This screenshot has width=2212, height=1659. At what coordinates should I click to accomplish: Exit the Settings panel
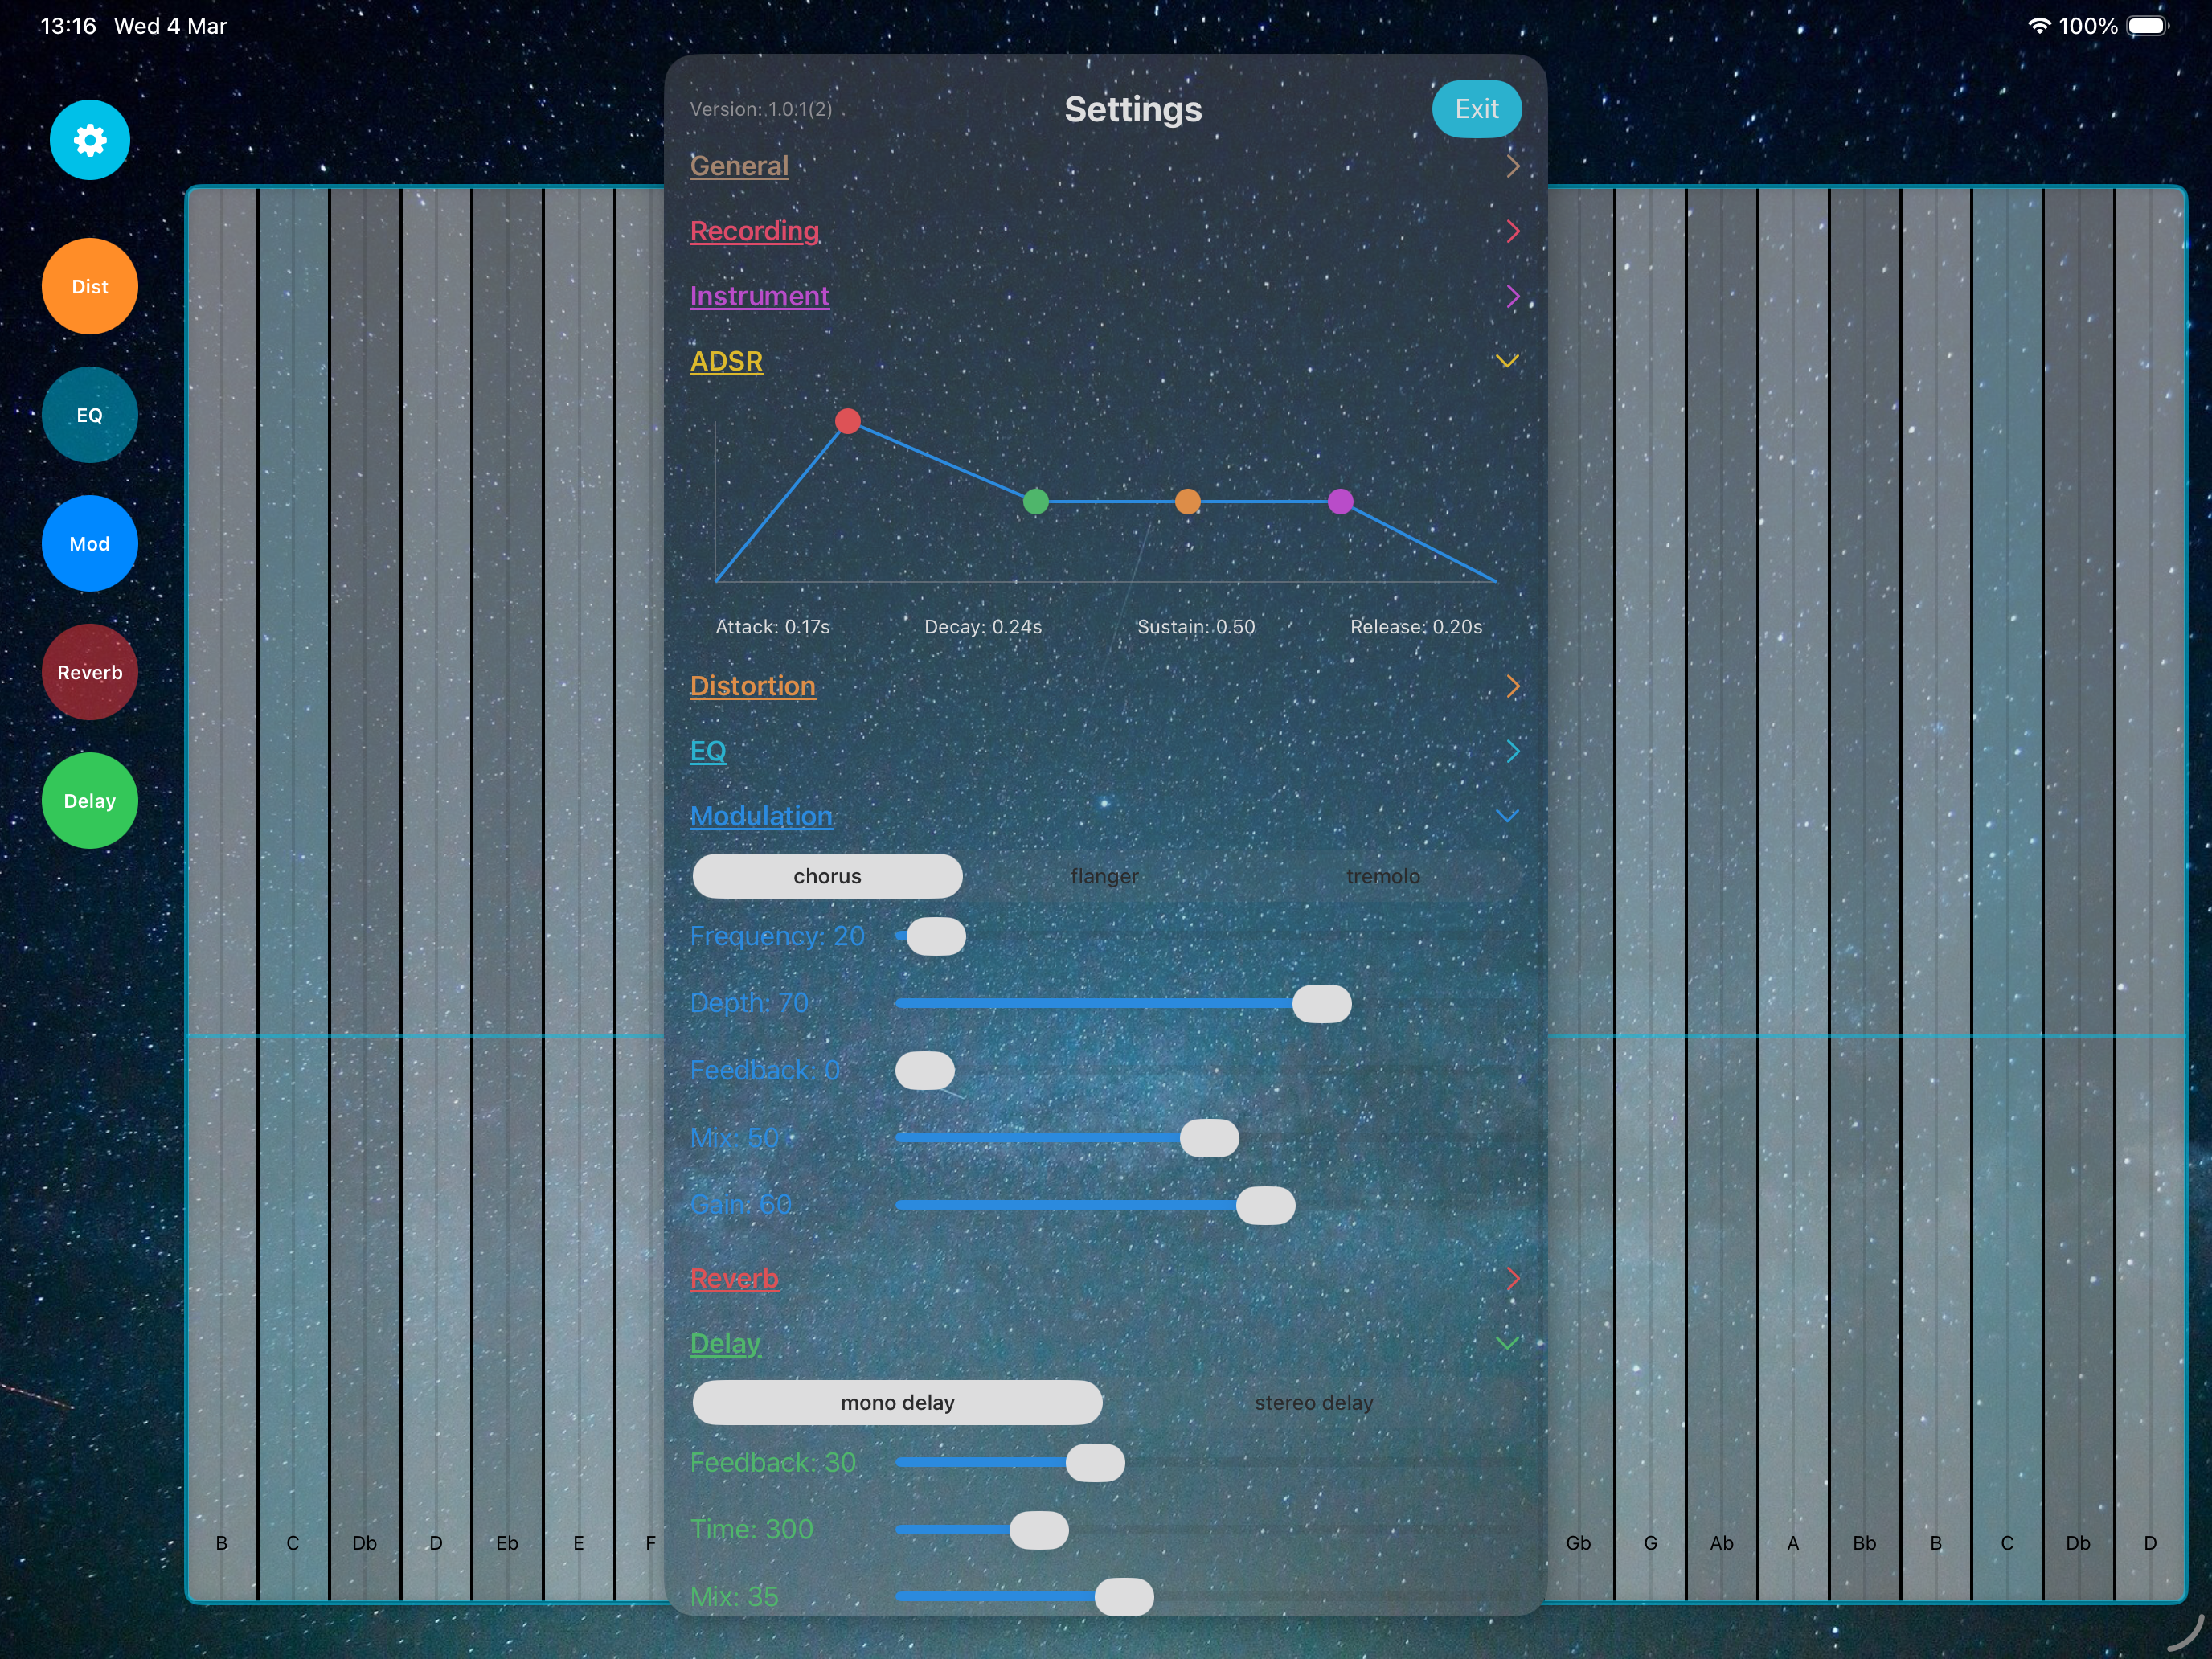1477,109
